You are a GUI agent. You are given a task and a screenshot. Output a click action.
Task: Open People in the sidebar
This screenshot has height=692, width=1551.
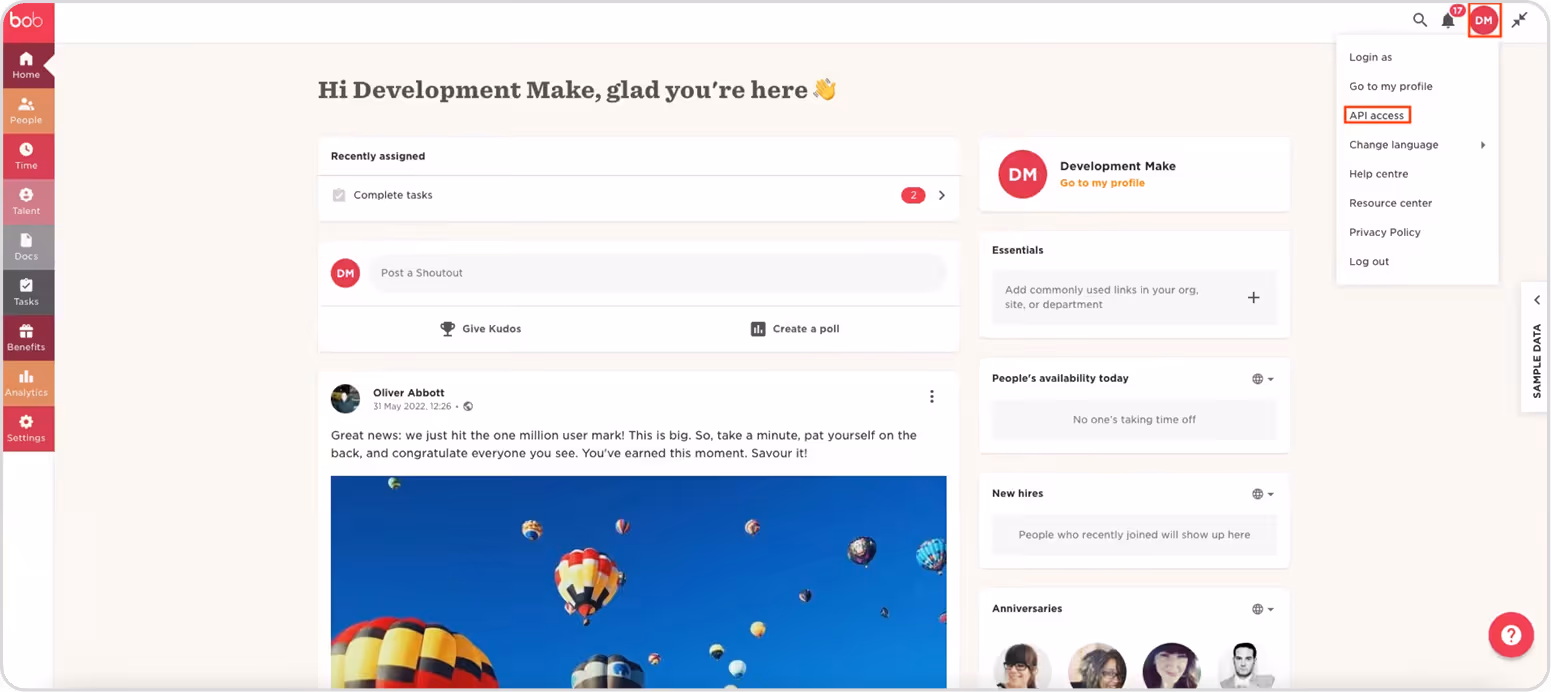pyautogui.click(x=27, y=111)
